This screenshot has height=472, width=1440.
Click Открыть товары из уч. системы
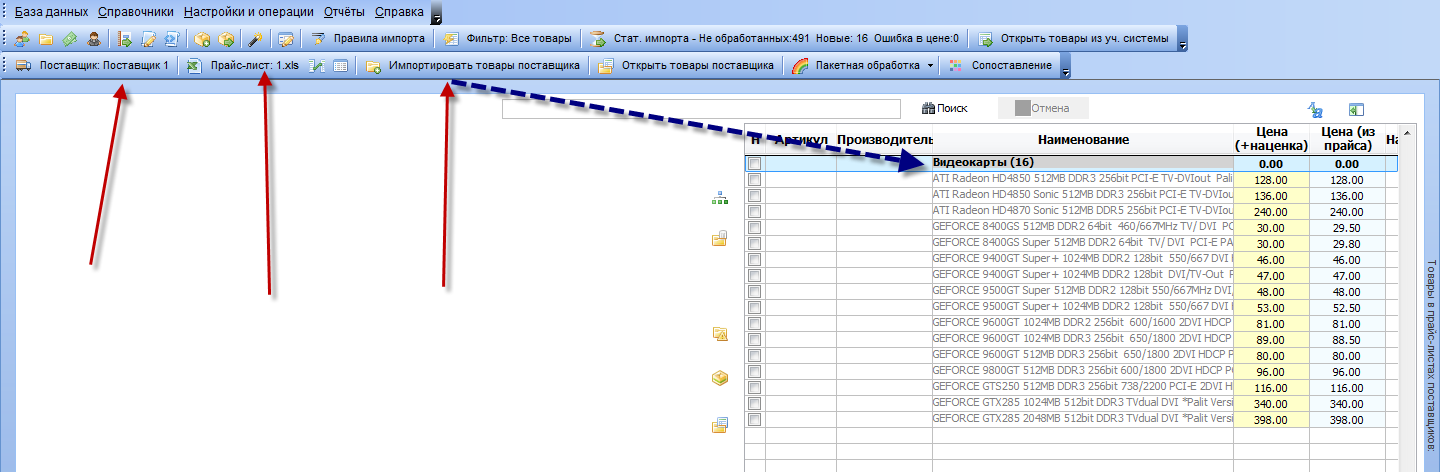[1073, 39]
